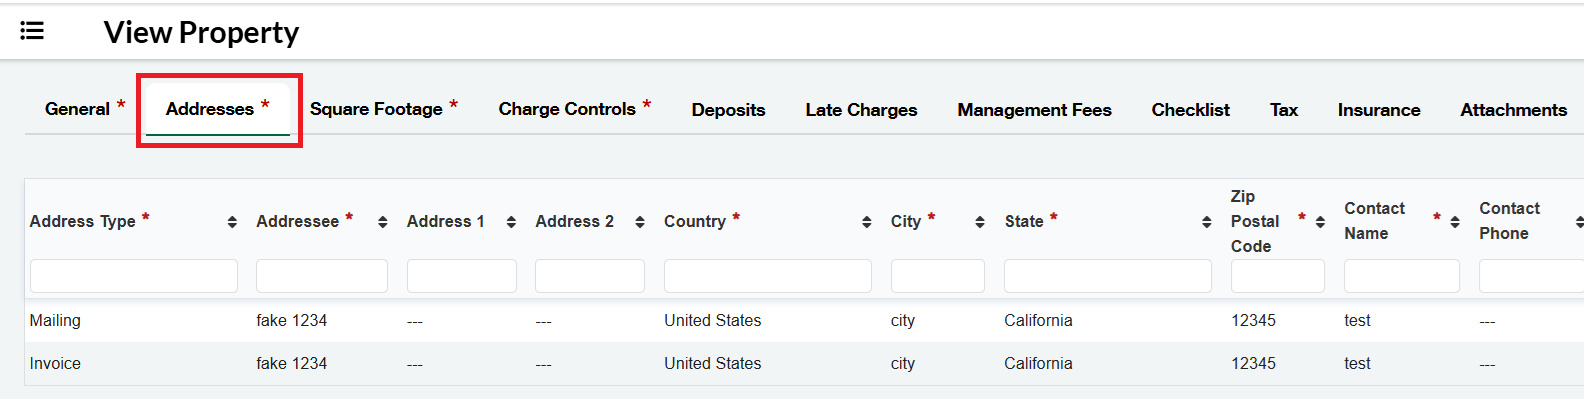
Task: Focus the Country filter field
Action: 768,276
